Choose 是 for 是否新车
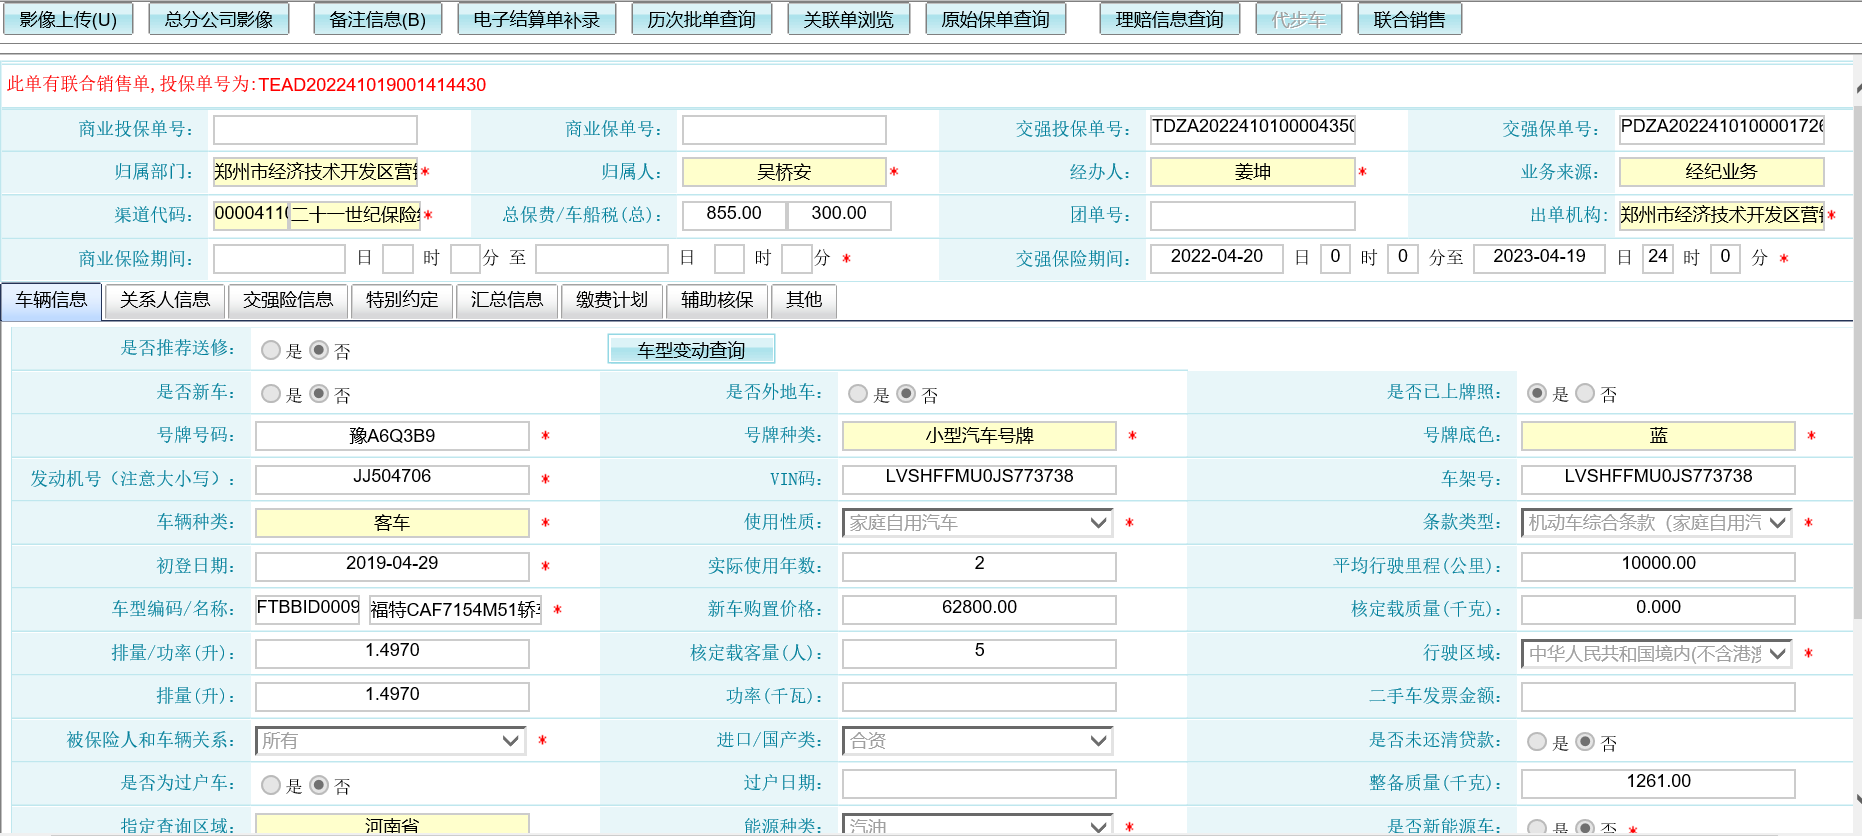 (x=271, y=394)
